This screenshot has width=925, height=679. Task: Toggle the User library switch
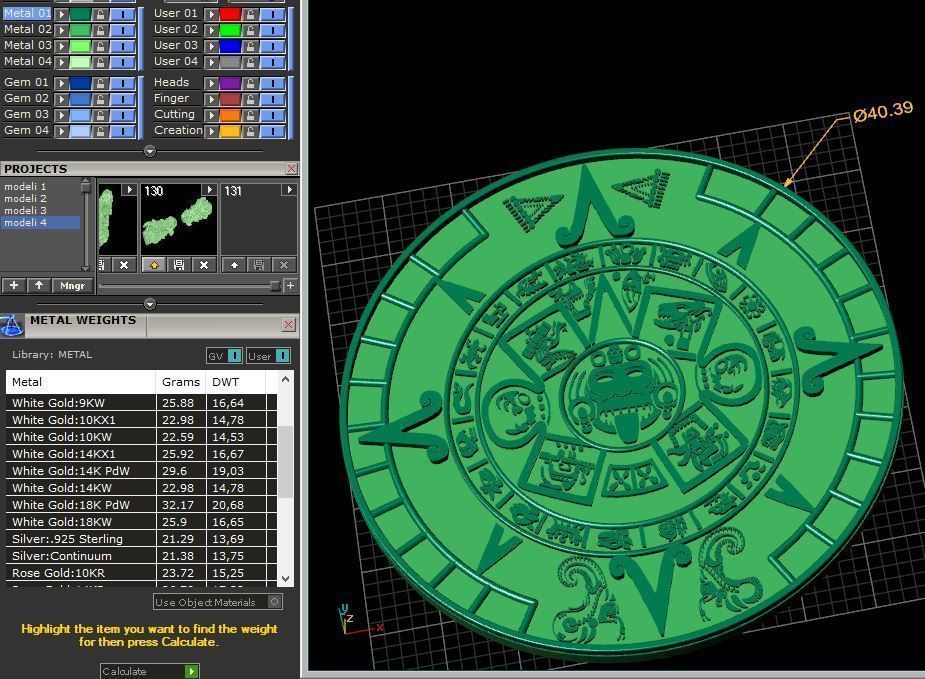(x=268, y=356)
